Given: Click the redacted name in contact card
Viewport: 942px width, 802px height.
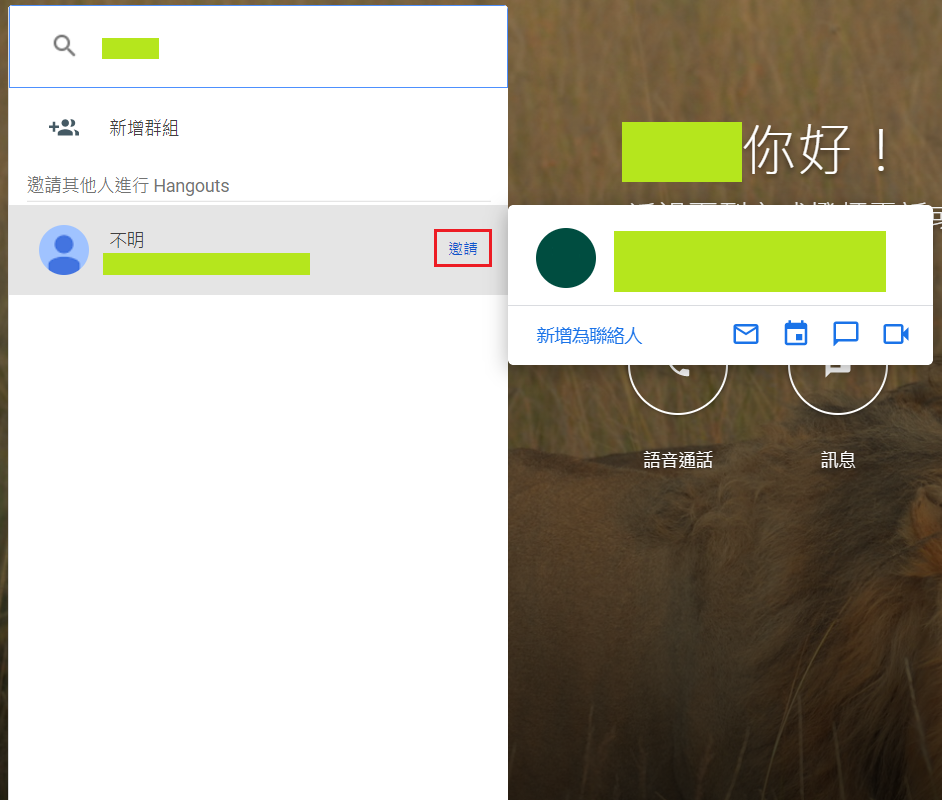Looking at the screenshot, I should tap(750, 261).
